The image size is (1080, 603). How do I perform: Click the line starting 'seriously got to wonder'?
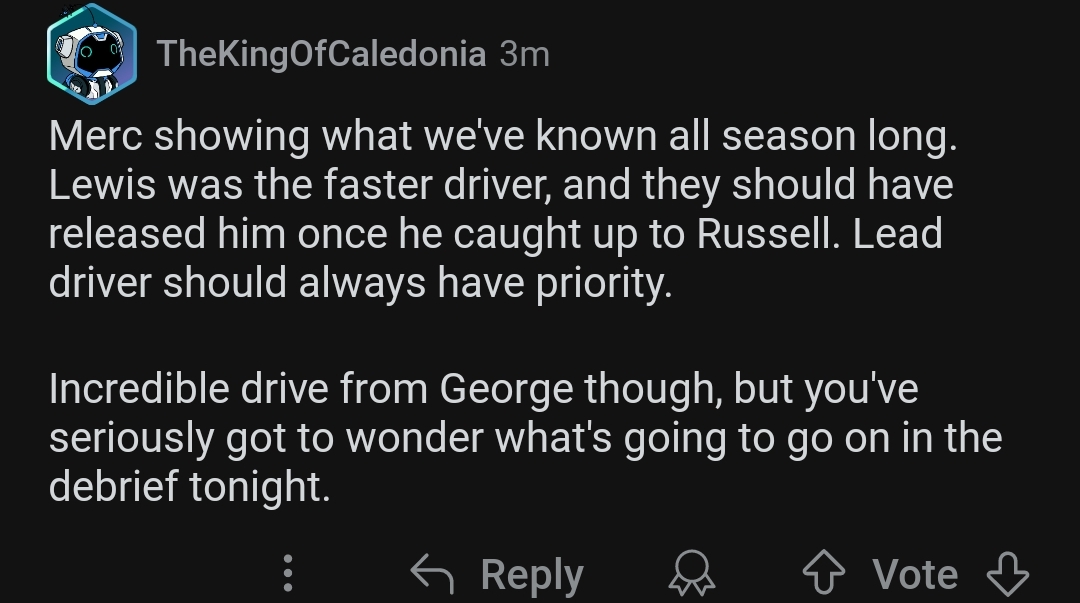pyautogui.click(x=526, y=438)
